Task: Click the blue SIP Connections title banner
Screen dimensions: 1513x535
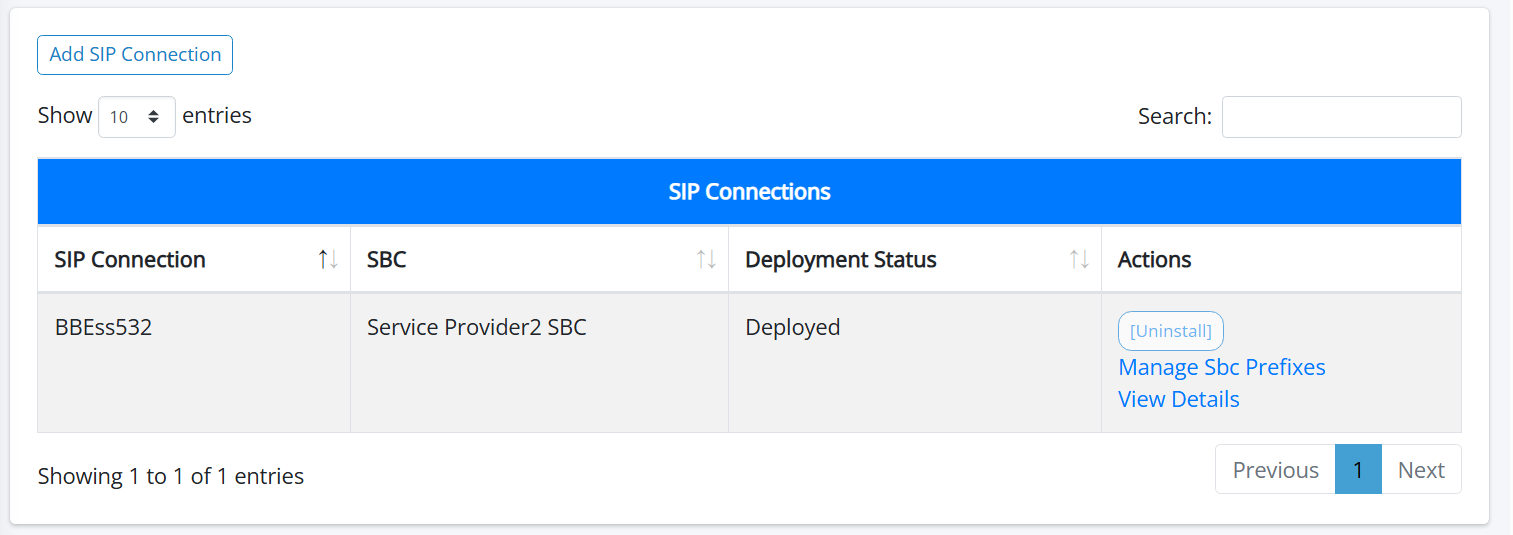Action: click(749, 191)
